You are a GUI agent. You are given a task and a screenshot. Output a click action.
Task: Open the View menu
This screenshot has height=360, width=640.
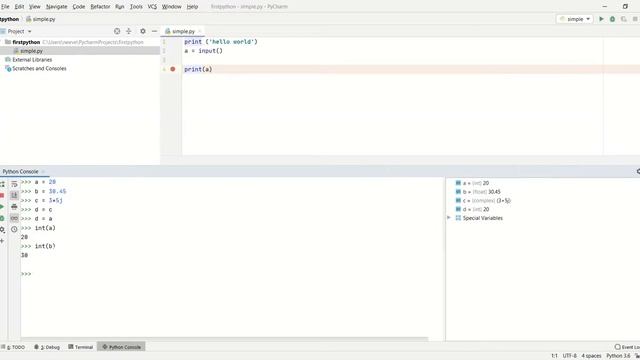coord(35,7)
